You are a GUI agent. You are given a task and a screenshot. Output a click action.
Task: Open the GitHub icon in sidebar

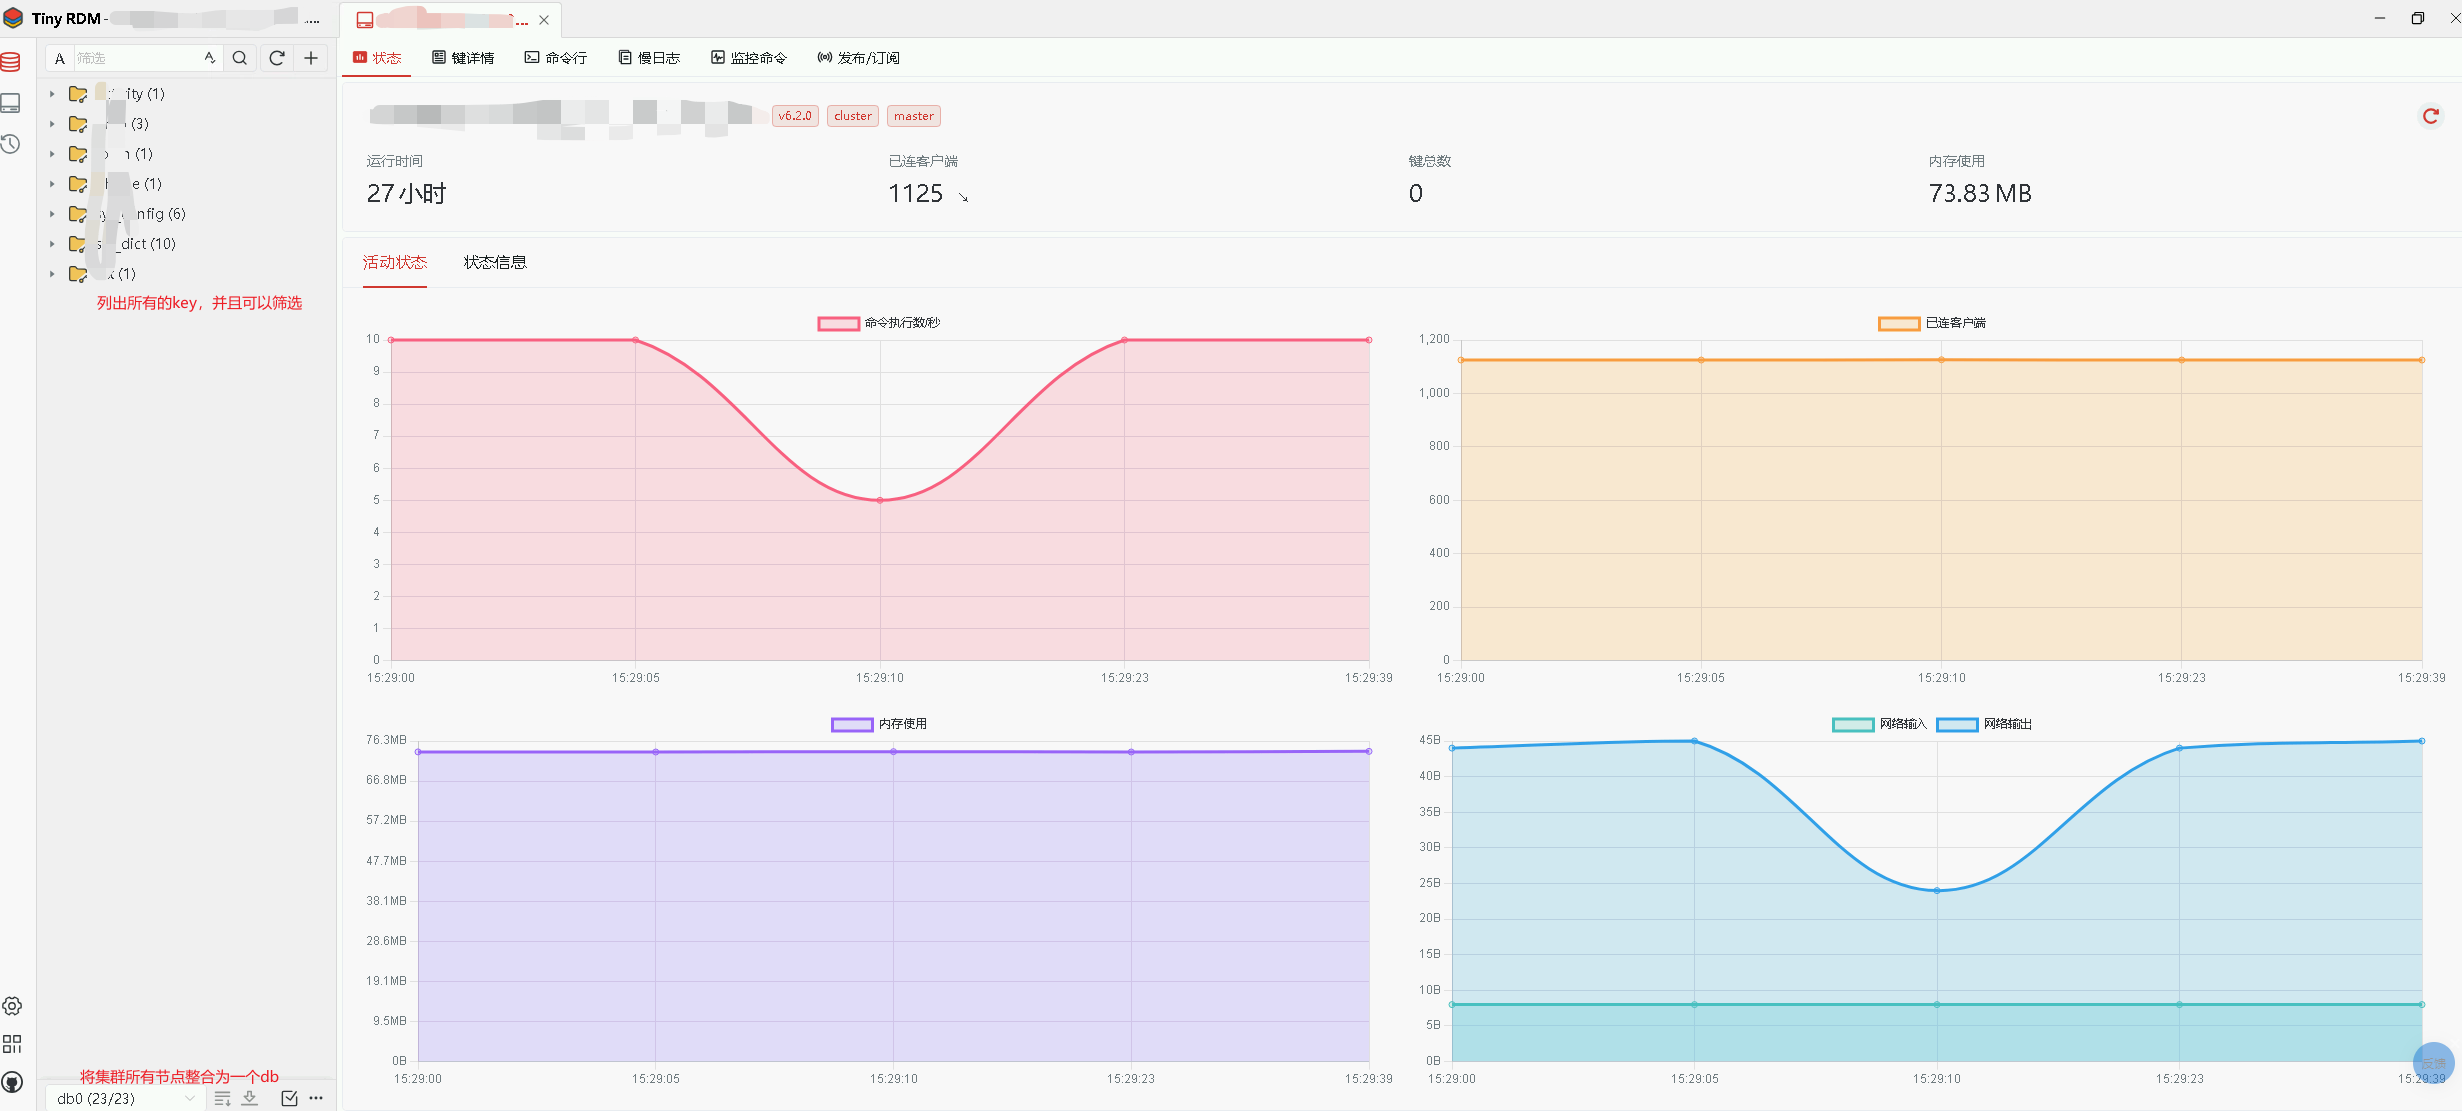tap(12, 1082)
